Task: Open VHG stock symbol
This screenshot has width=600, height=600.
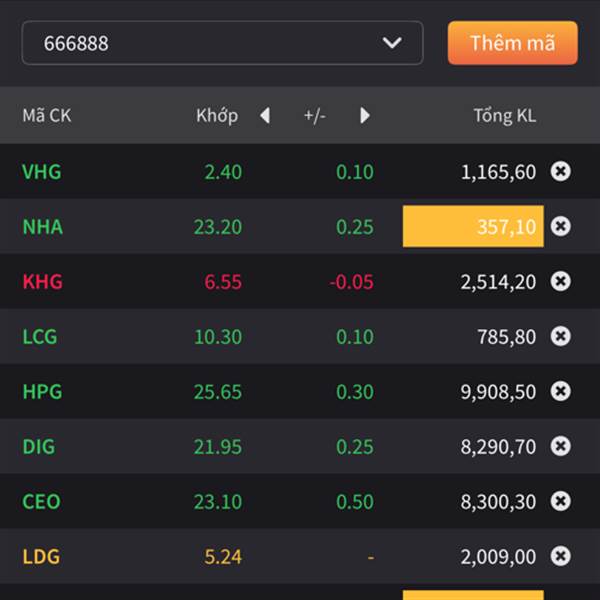Action: [42, 171]
